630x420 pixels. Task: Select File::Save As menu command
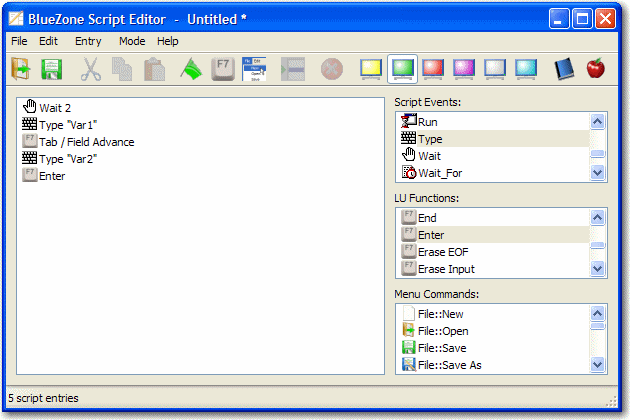[449, 365]
